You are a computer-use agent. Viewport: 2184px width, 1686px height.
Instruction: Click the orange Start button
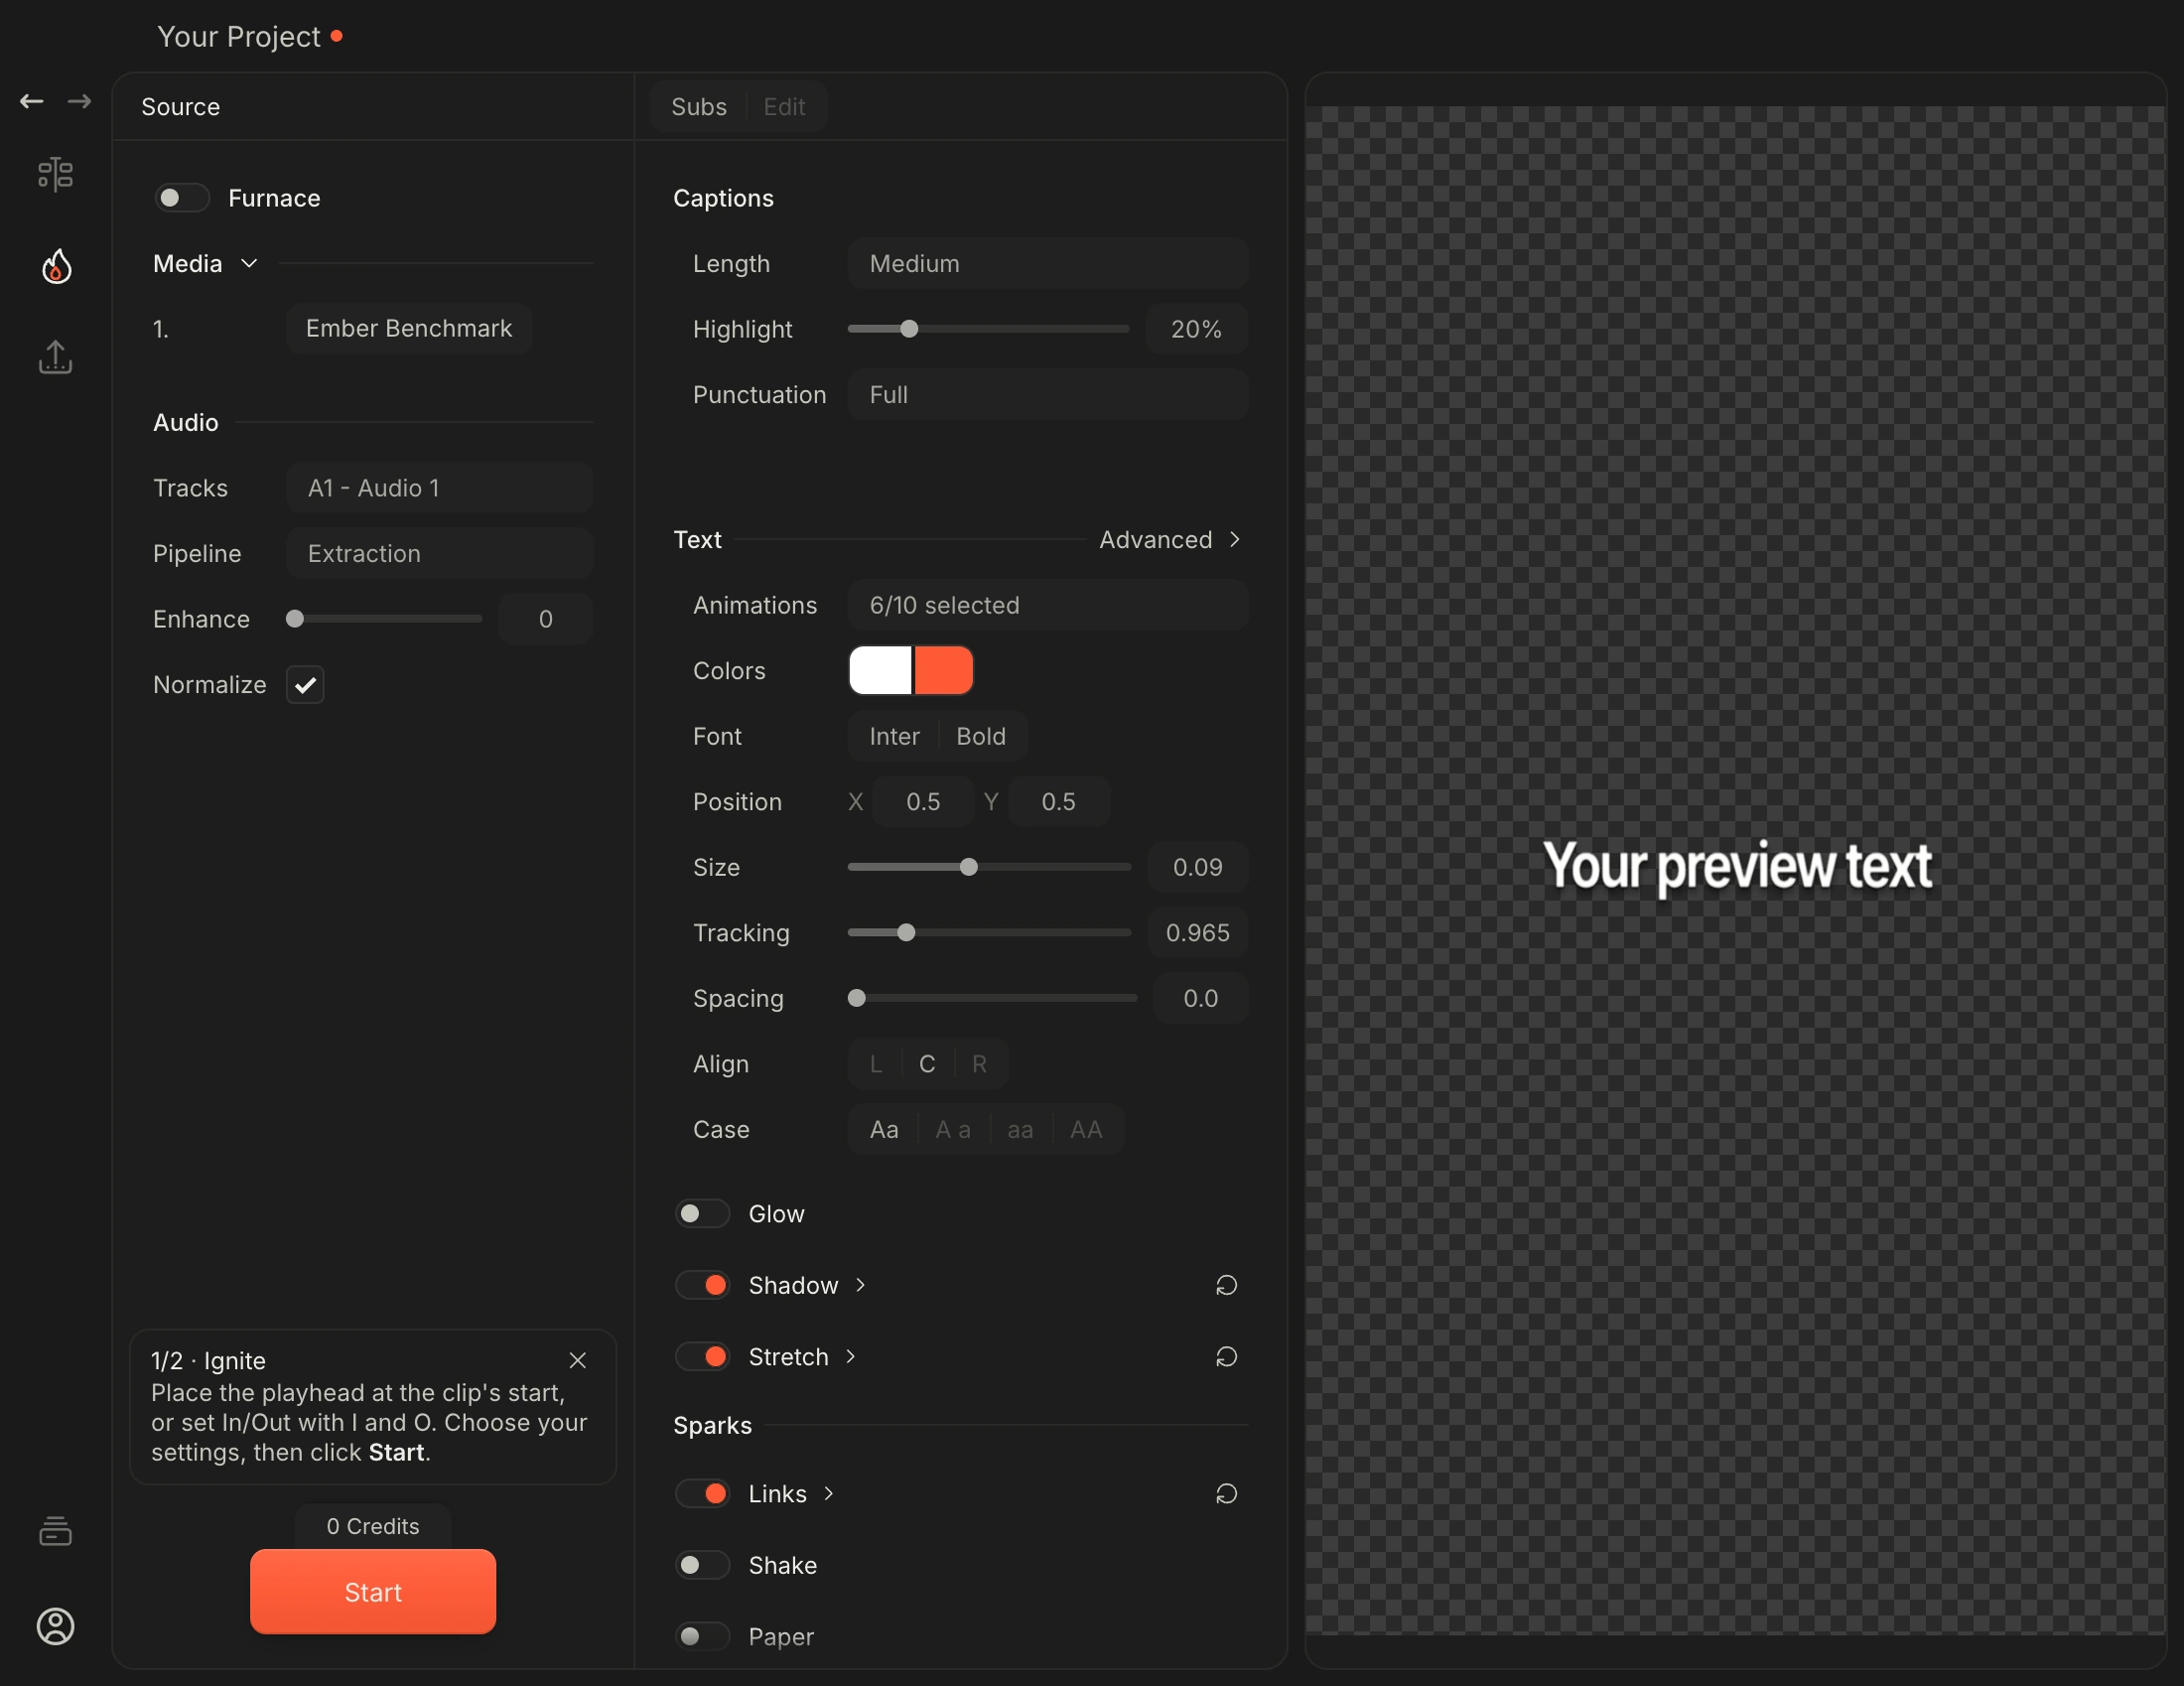click(373, 1592)
